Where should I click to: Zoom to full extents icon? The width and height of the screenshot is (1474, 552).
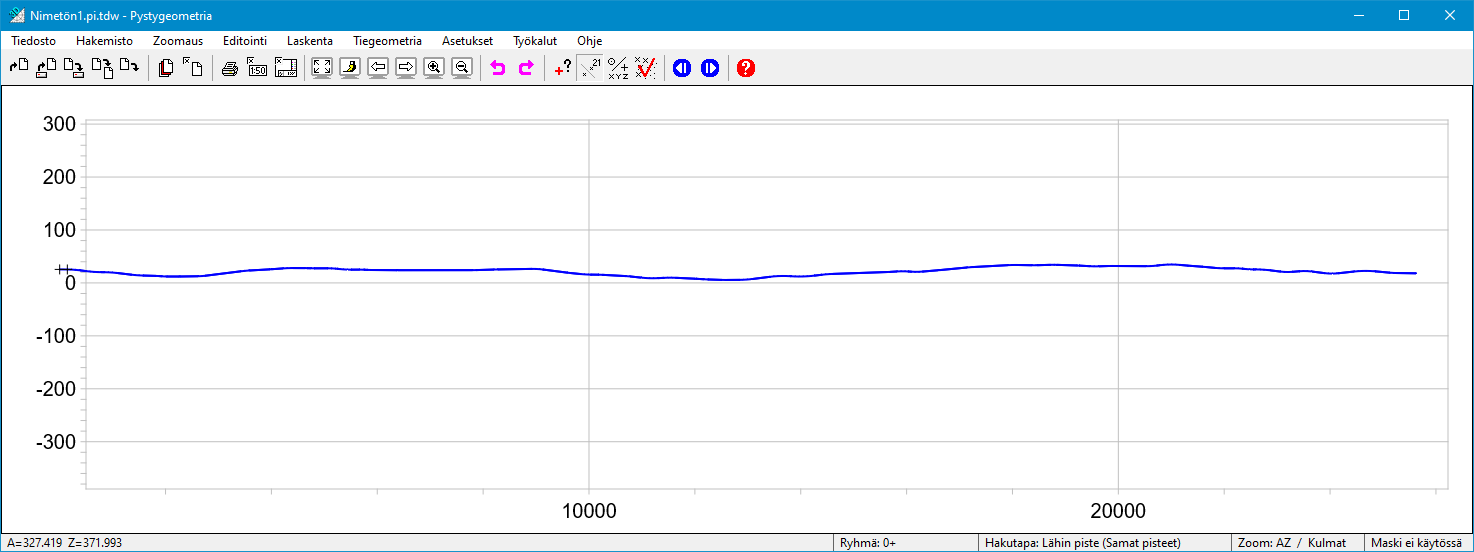click(x=322, y=68)
